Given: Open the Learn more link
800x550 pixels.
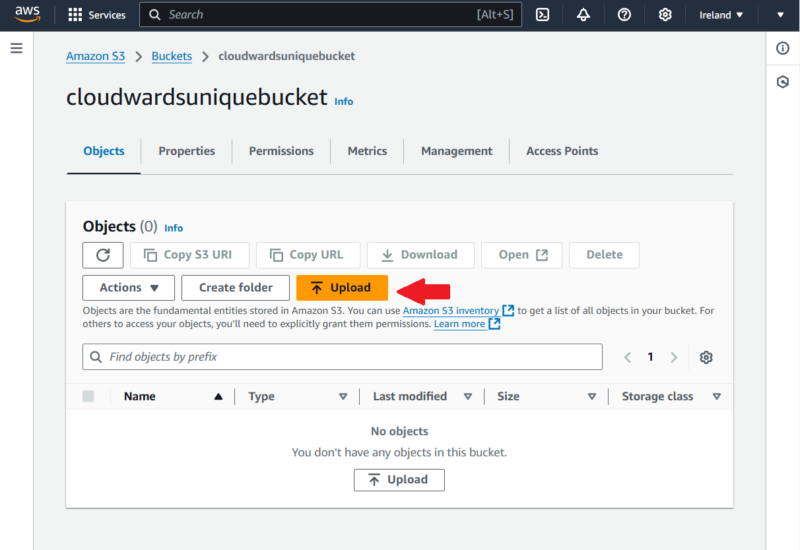Looking at the screenshot, I should pos(459,323).
